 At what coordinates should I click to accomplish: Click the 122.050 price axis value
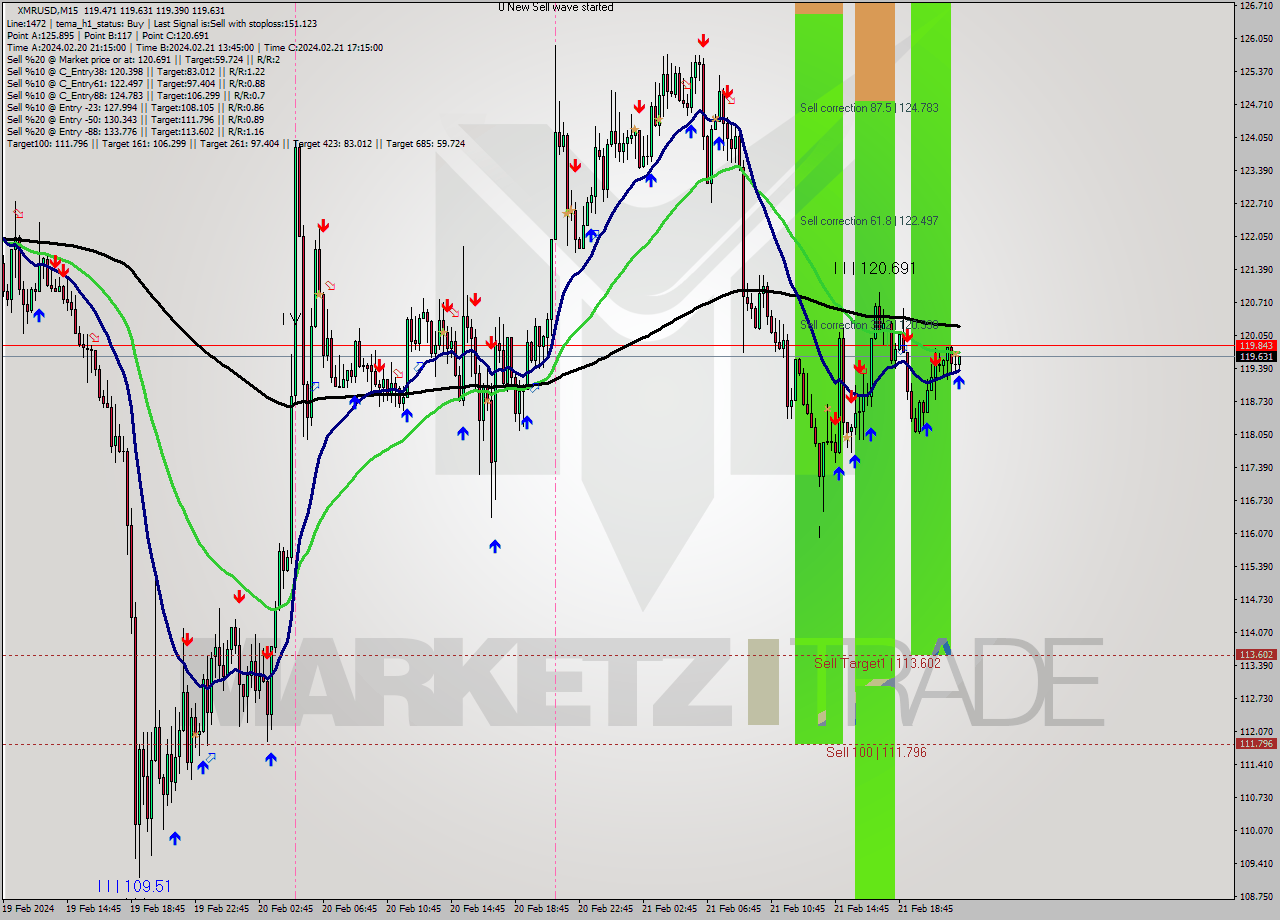[1256, 236]
